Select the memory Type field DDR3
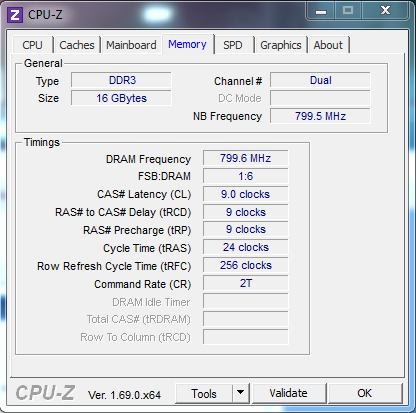This screenshot has width=416, height=413. coord(122,80)
